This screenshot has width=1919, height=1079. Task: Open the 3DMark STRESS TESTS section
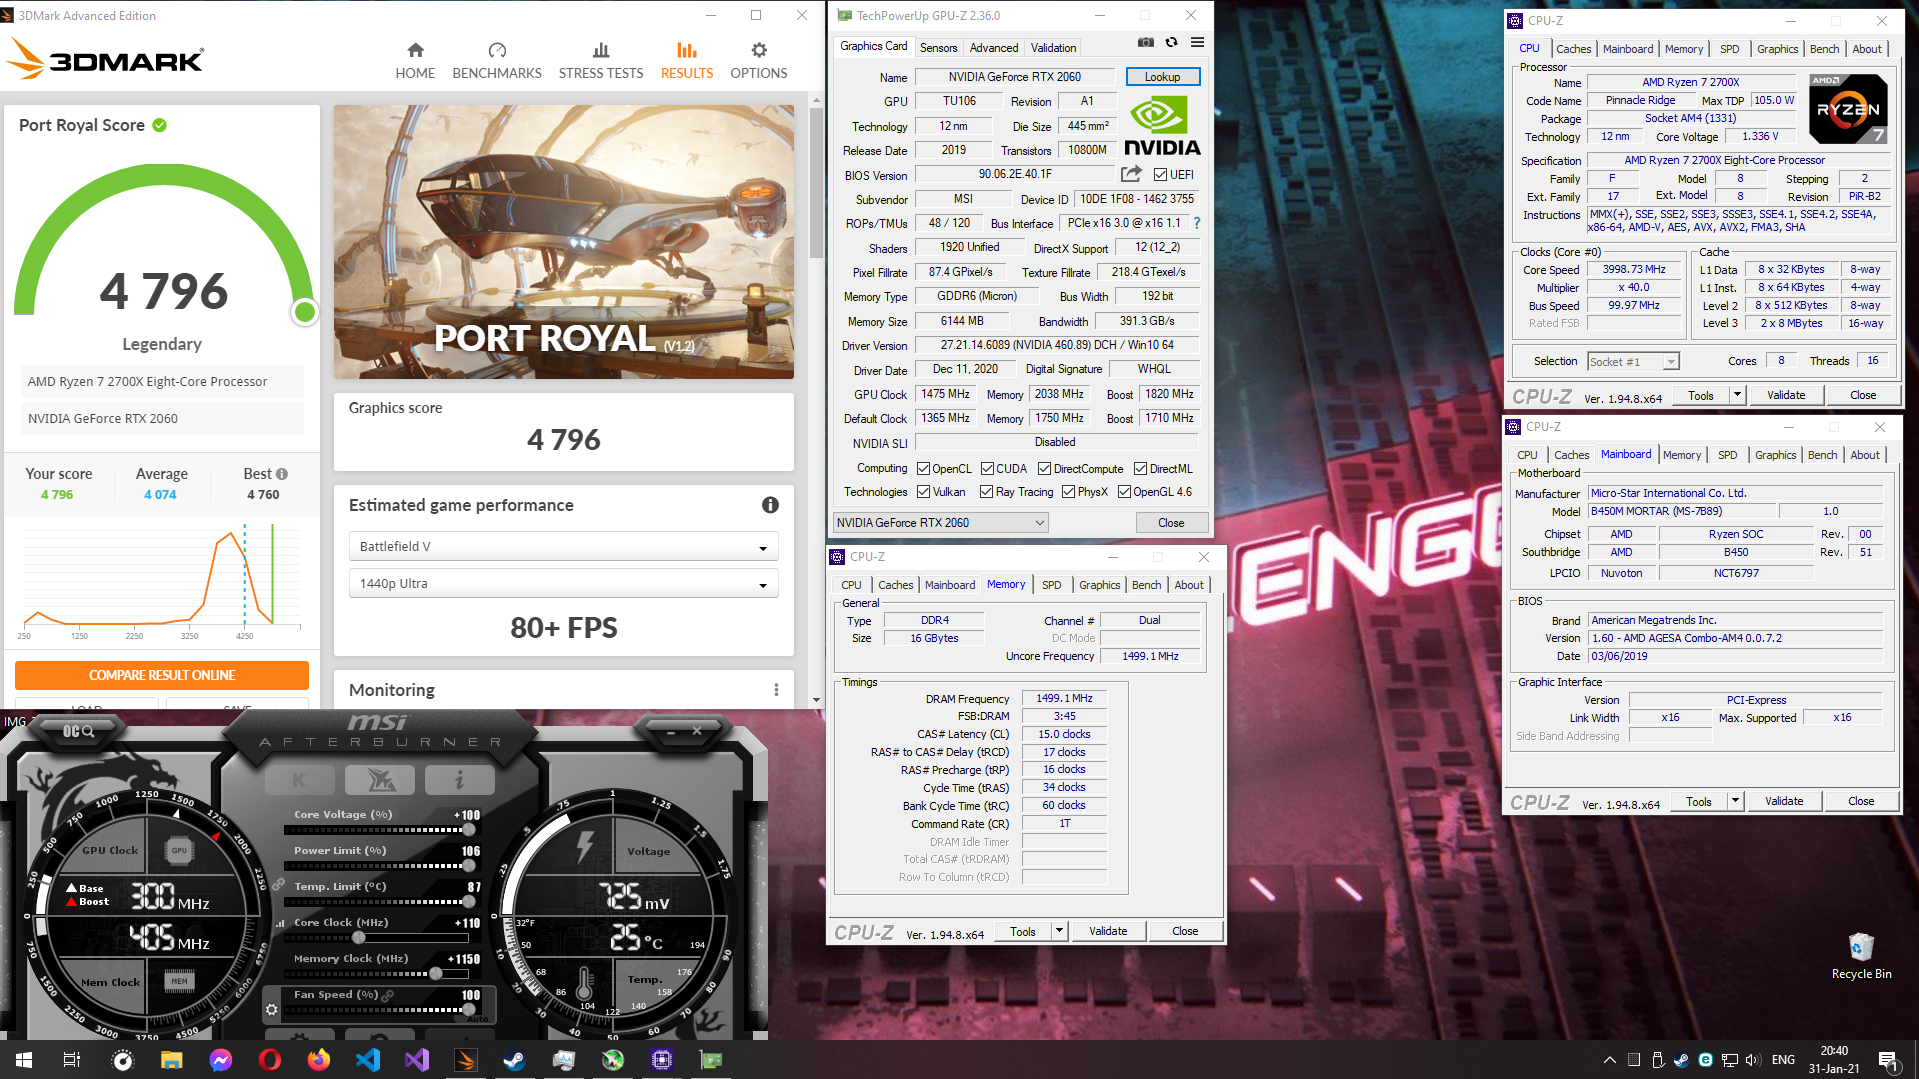click(x=601, y=61)
